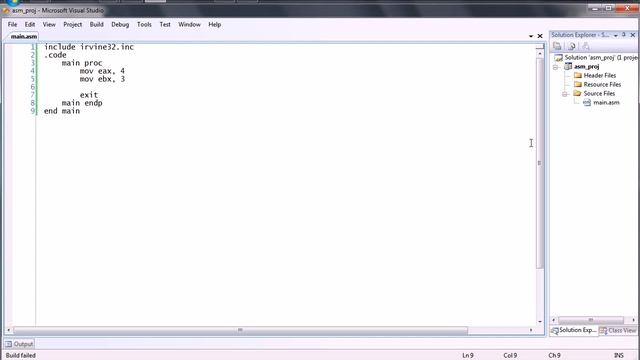Close the Solution Explorer panel
The width and height of the screenshot is (640, 360).
(x=633, y=35)
